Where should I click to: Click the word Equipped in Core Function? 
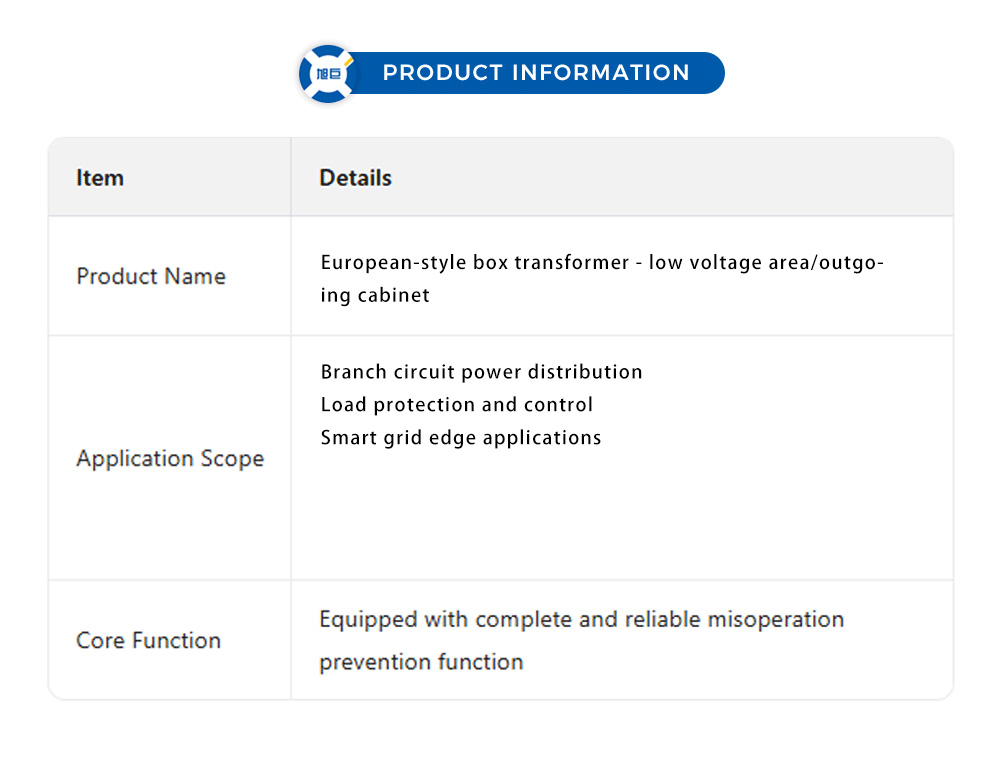367,620
